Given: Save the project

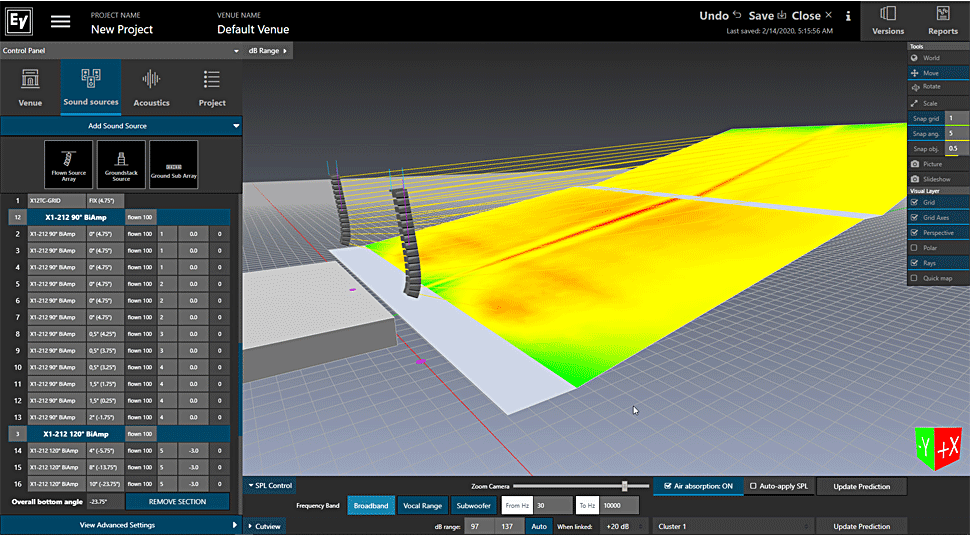Looking at the screenshot, I should tap(766, 15).
